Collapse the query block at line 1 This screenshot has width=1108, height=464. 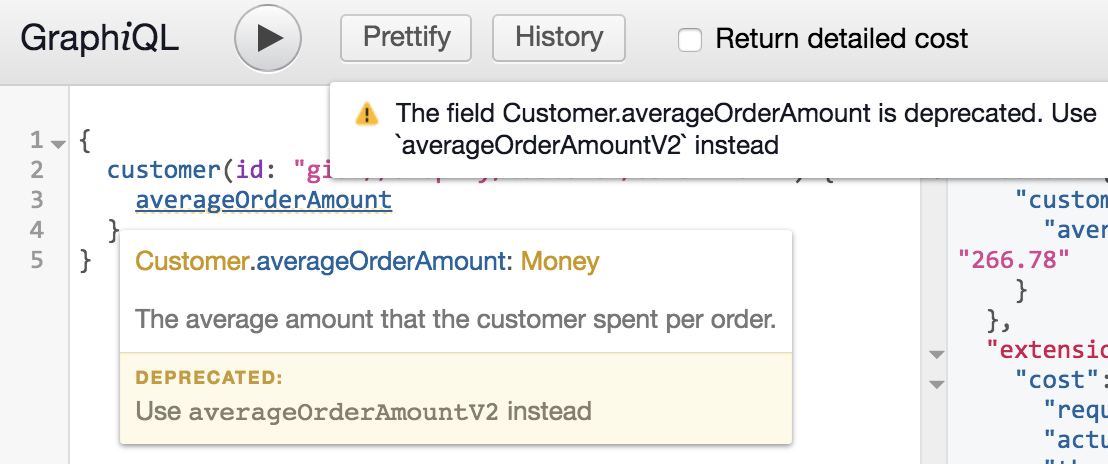59,142
